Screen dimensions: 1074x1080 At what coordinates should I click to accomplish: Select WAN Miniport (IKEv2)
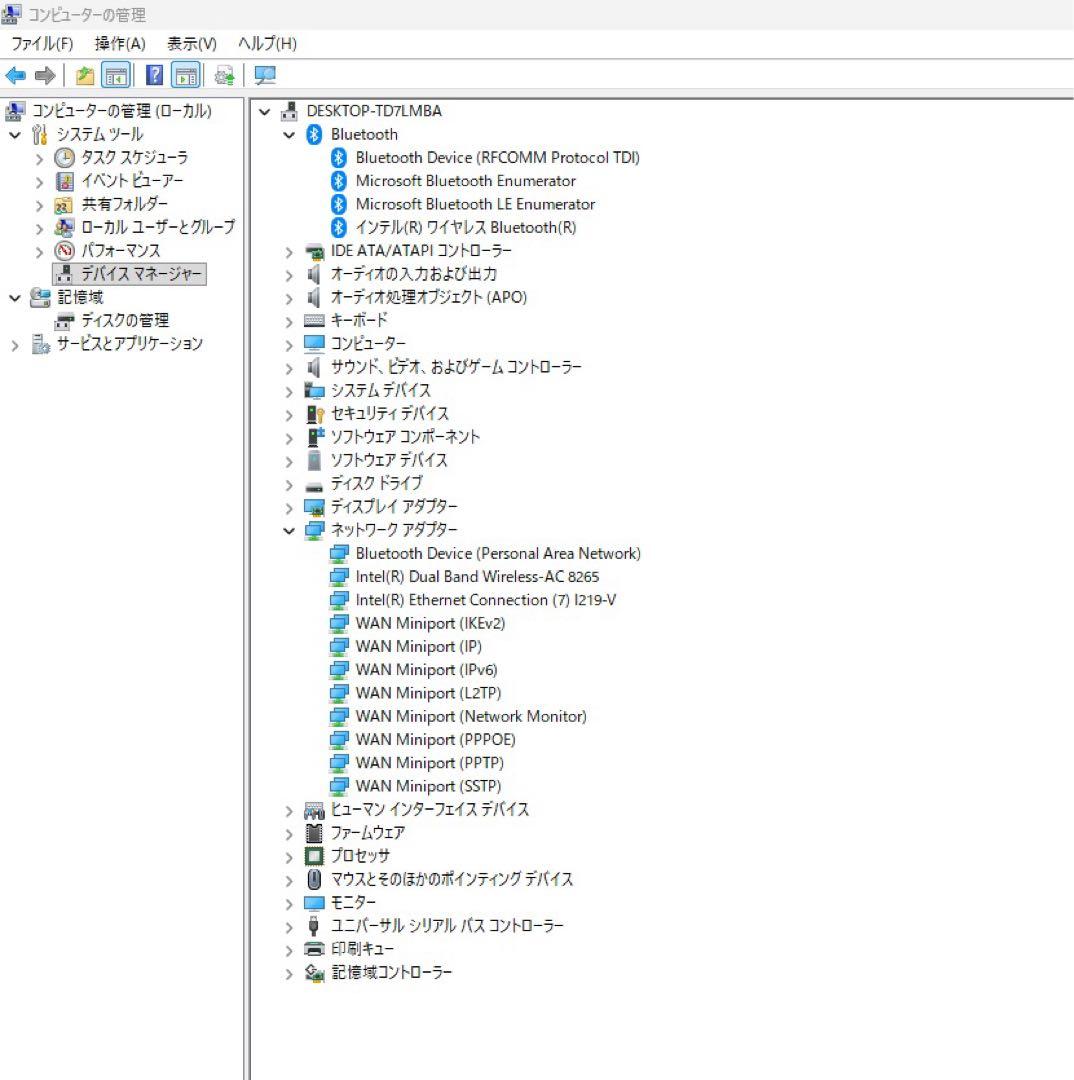tap(430, 623)
